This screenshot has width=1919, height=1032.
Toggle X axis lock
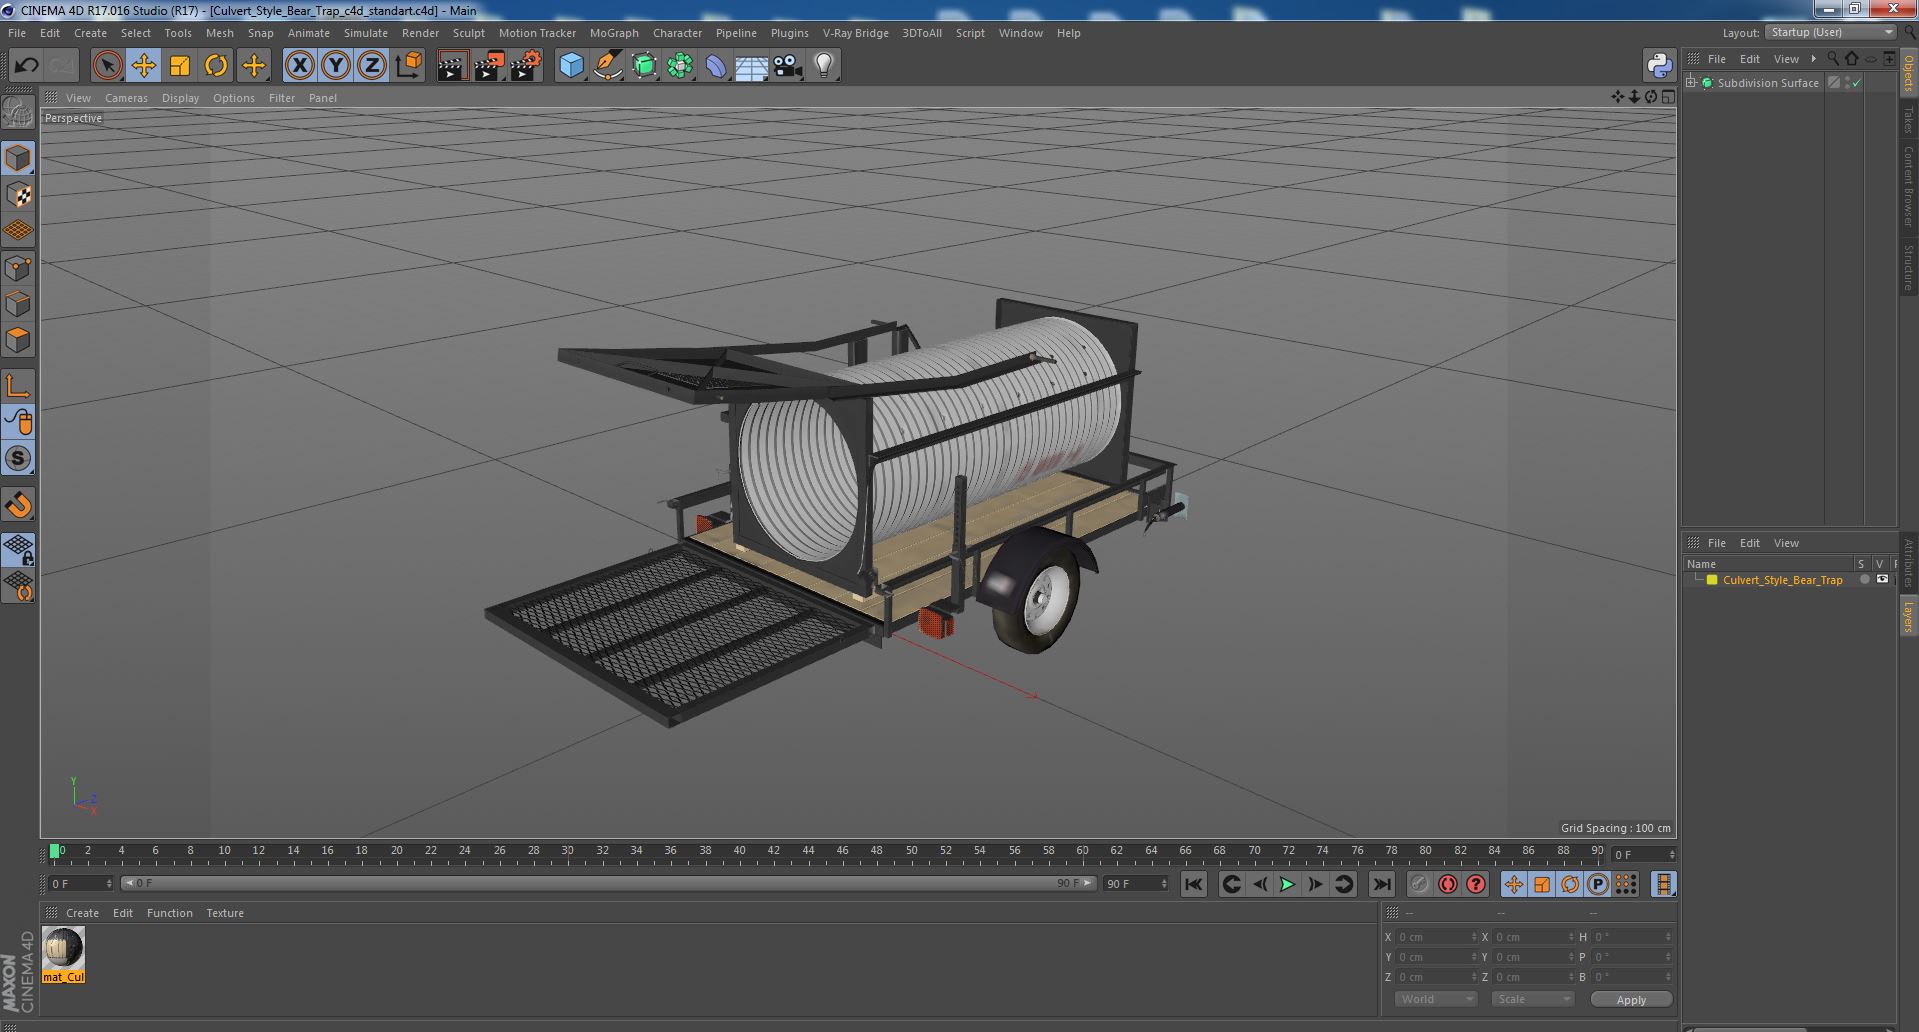tap(299, 66)
